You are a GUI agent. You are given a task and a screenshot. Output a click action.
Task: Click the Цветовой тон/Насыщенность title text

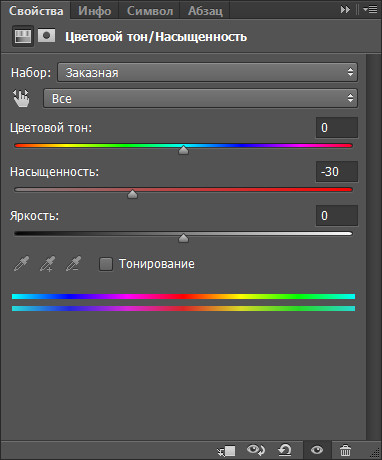[156, 37]
